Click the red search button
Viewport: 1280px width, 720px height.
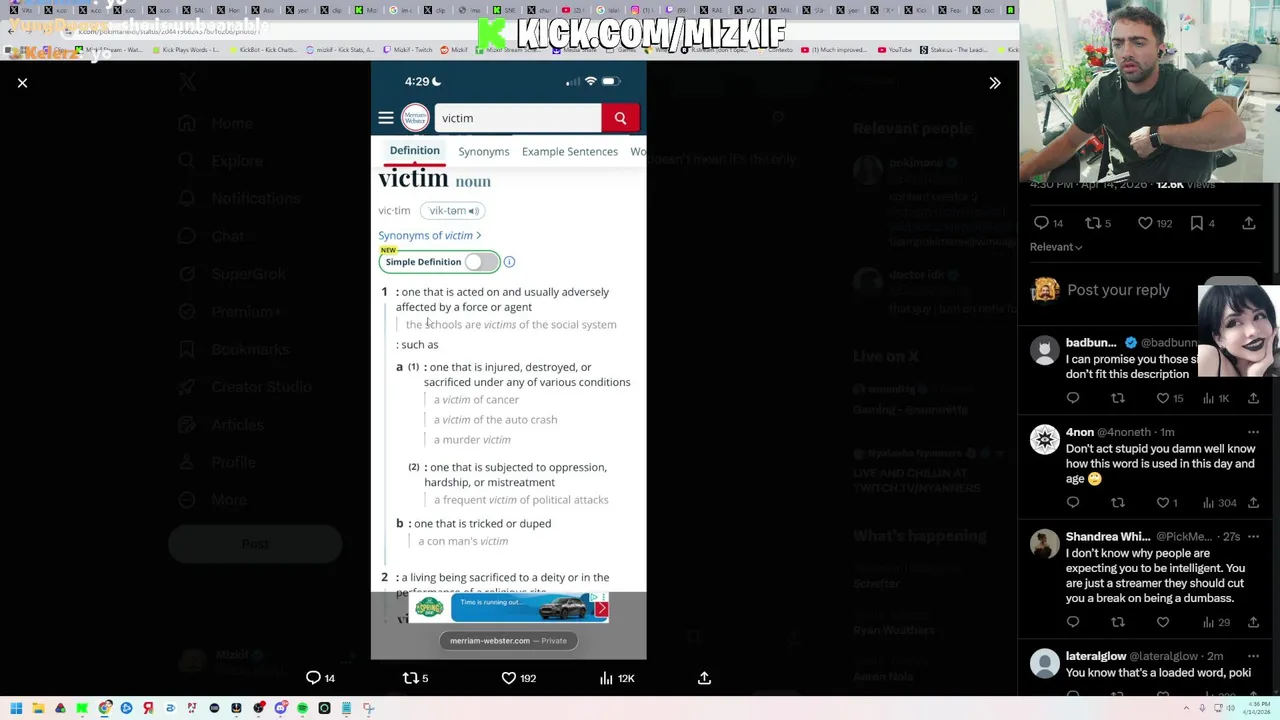620,118
